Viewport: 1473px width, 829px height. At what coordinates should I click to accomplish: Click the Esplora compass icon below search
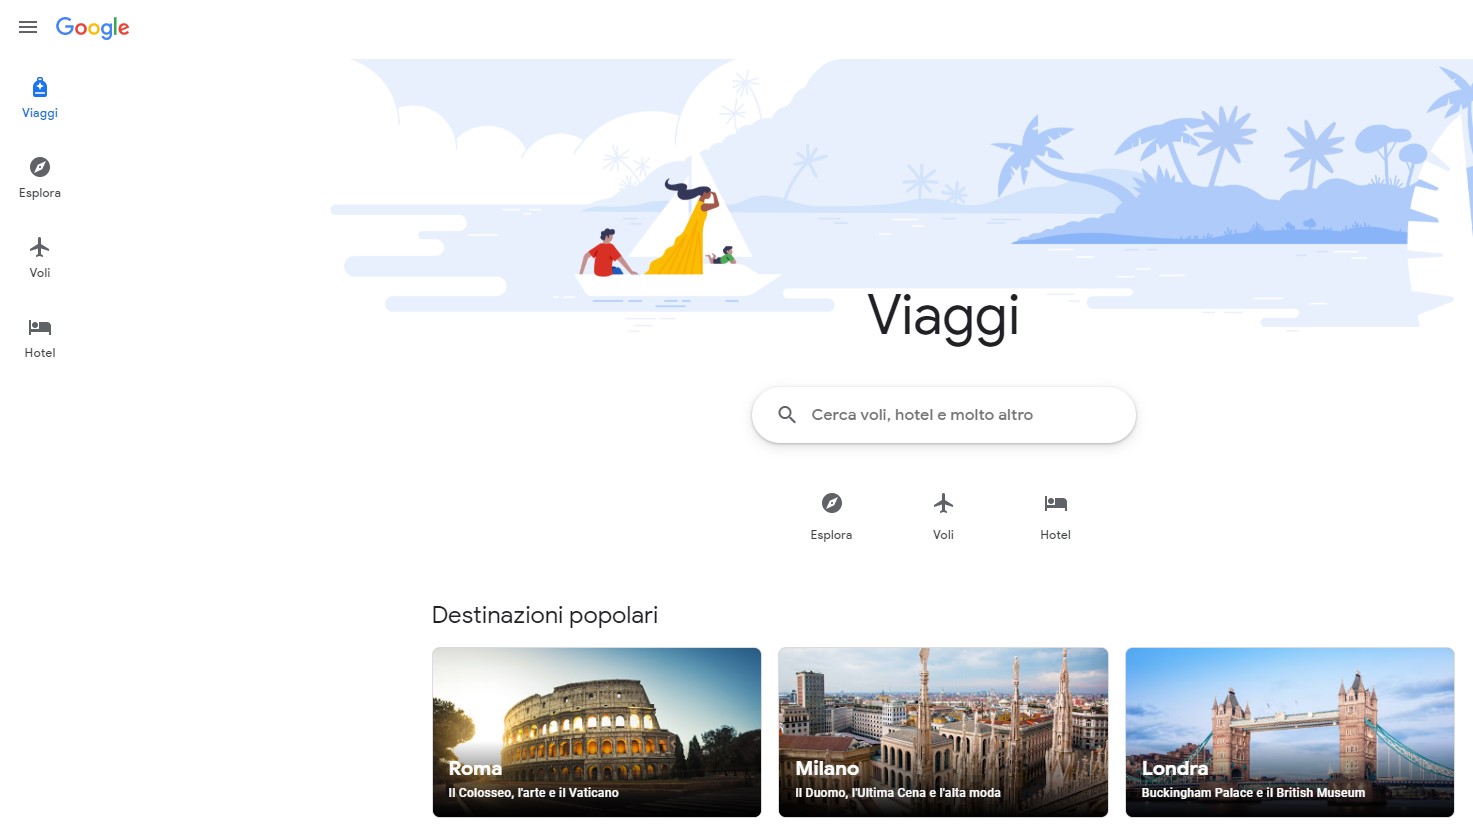tap(832, 503)
